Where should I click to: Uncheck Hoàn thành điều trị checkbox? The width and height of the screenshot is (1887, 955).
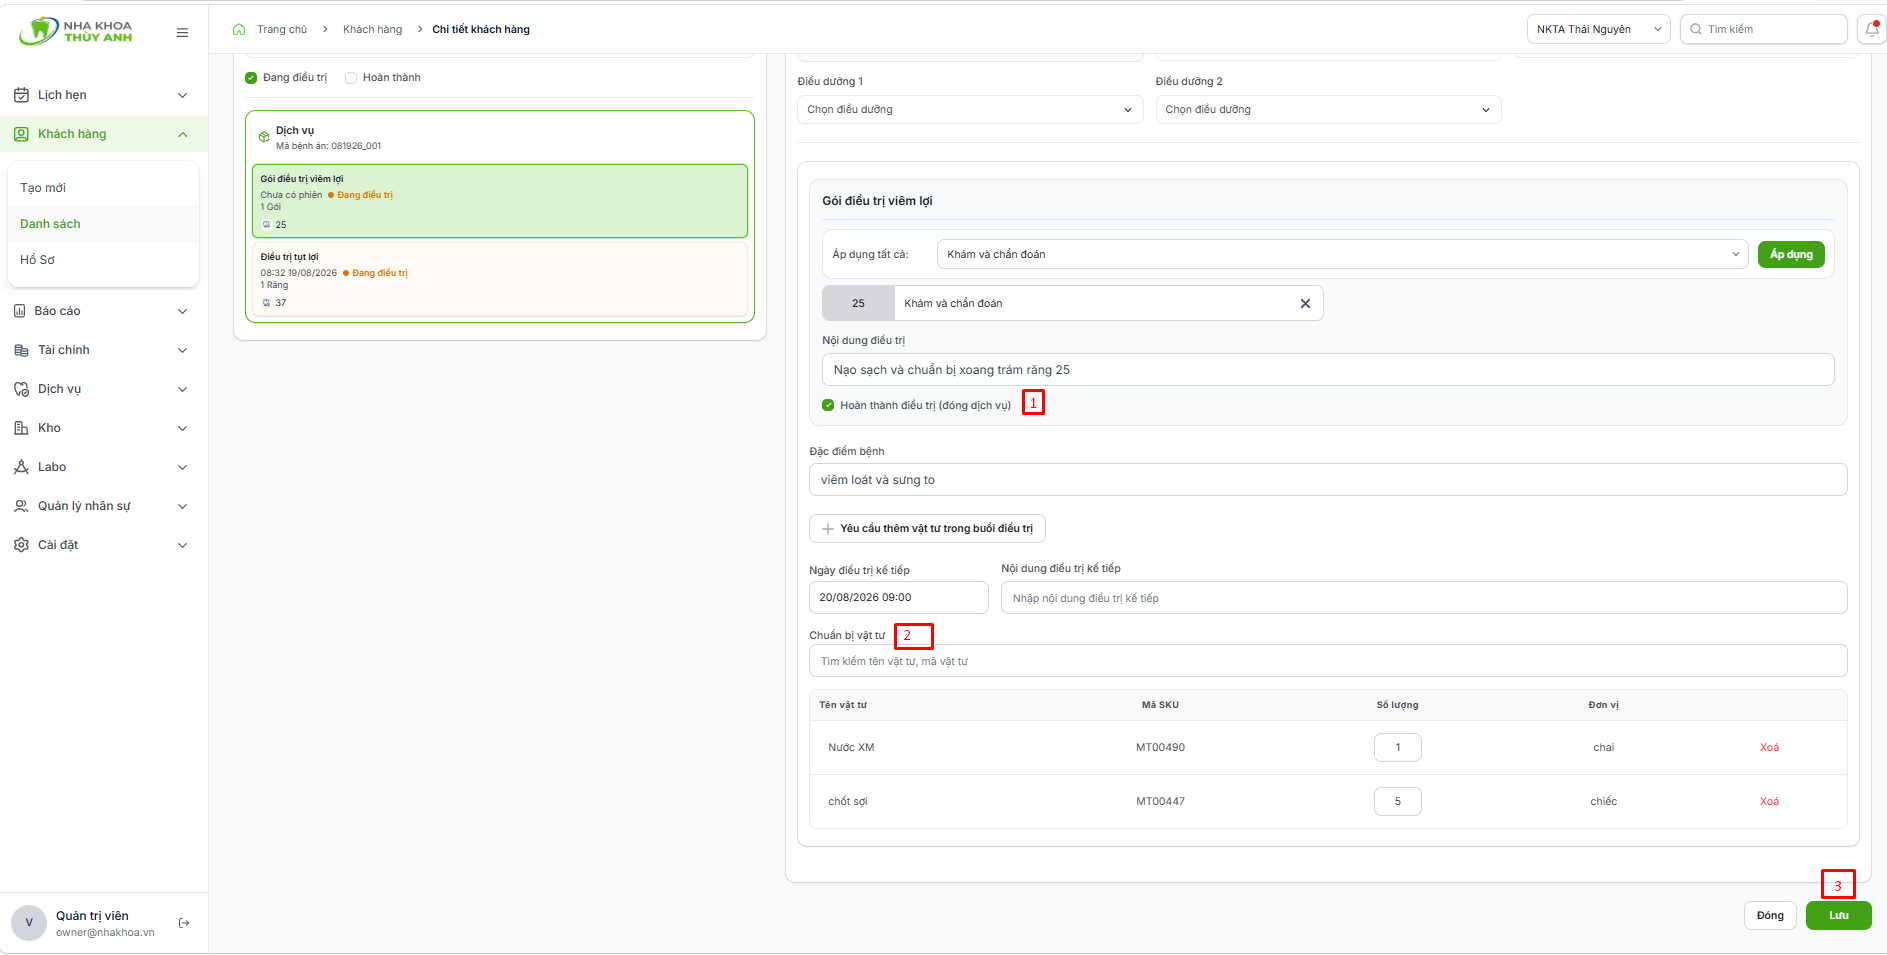[828, 405]
